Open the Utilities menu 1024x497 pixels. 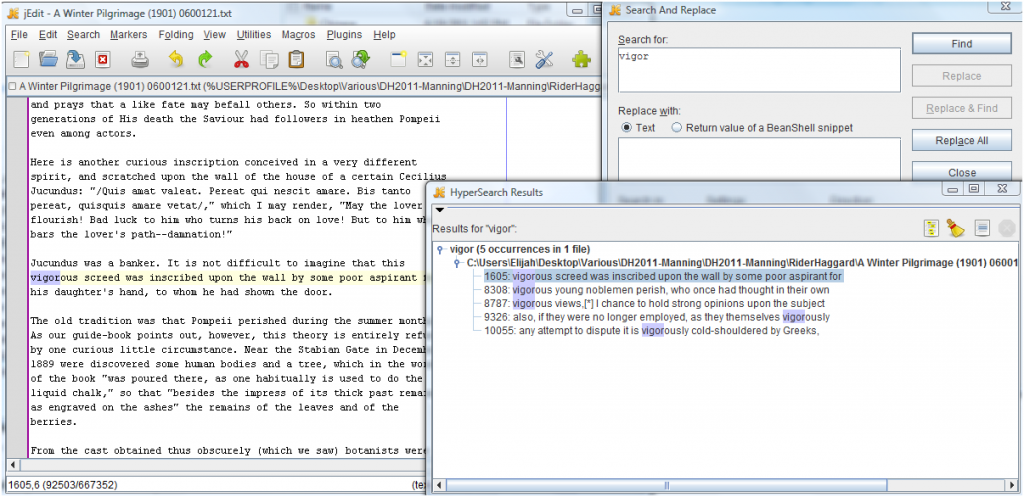tap(253, 35)
